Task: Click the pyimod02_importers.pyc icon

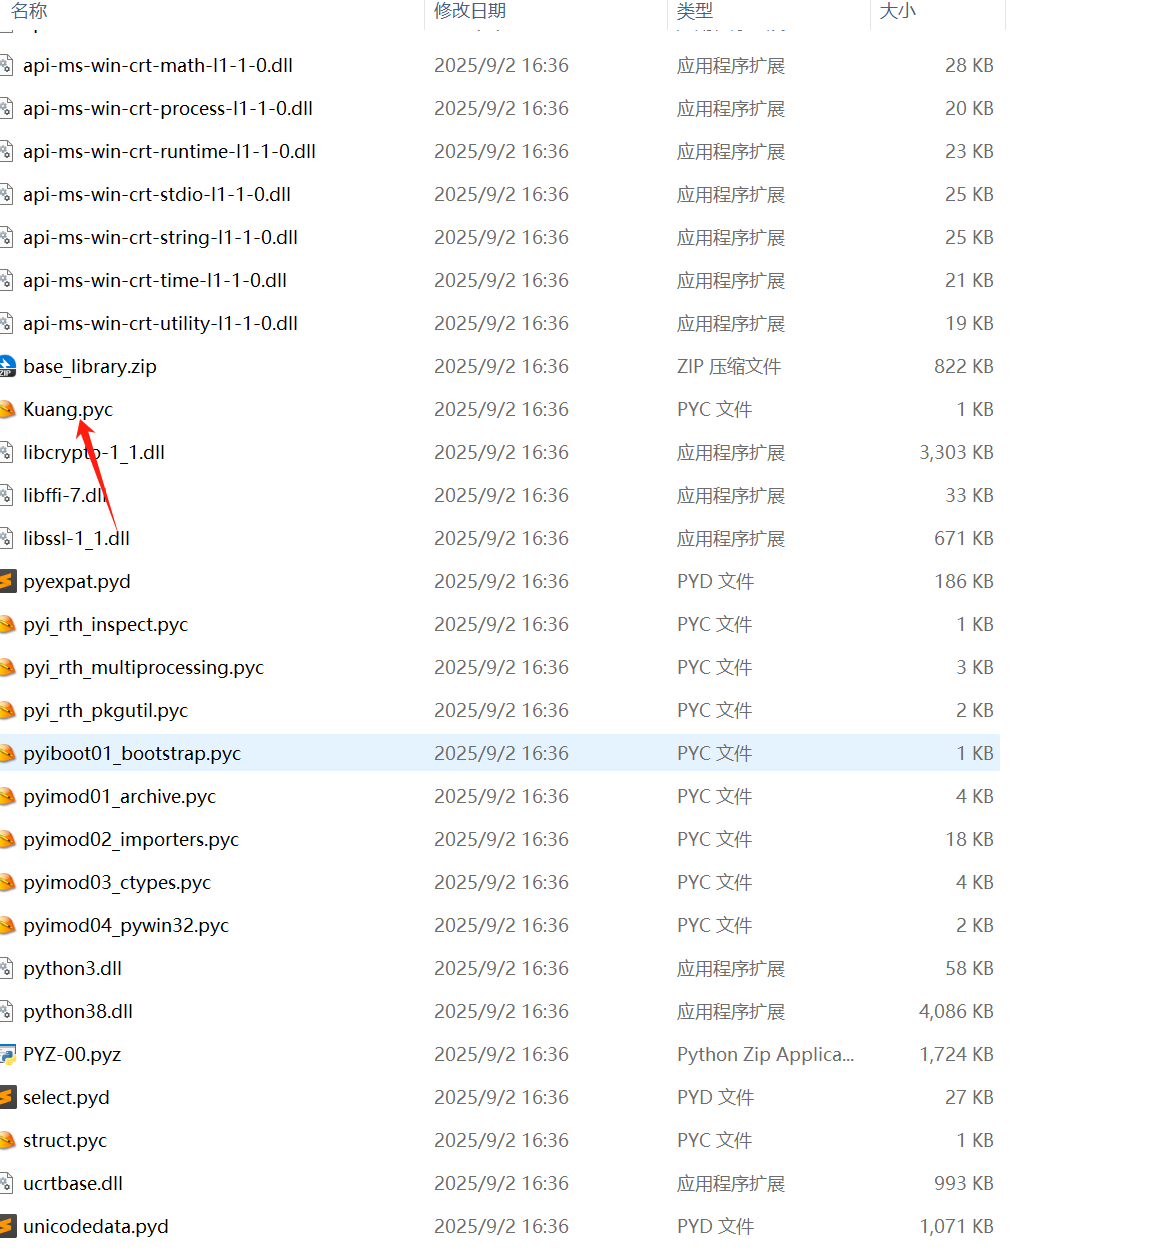Action: pos(7,840)
